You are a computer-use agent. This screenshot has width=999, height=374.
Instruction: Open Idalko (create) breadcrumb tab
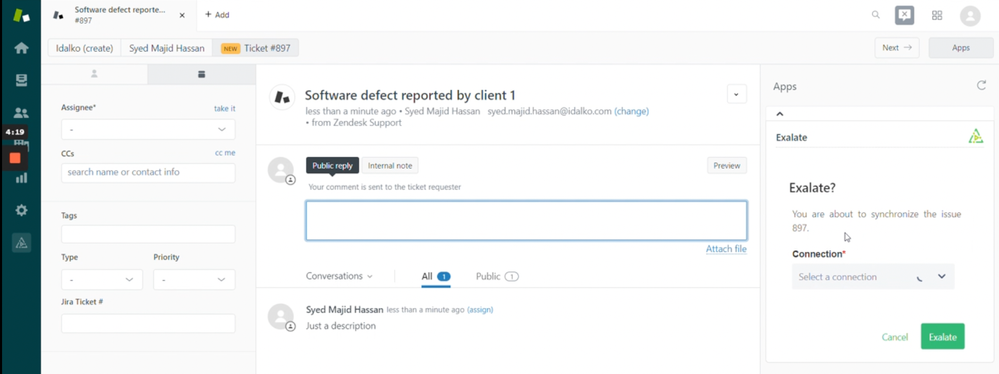pyautogui.click(x=84, y=48)
